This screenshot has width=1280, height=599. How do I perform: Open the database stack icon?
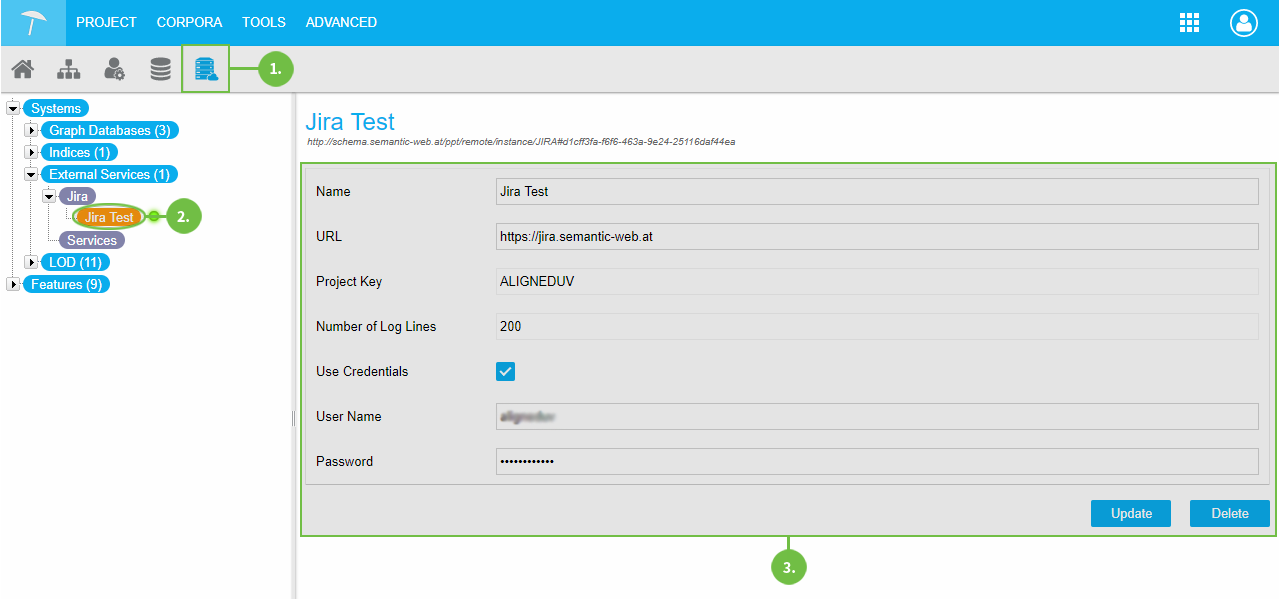coord(160,69)
